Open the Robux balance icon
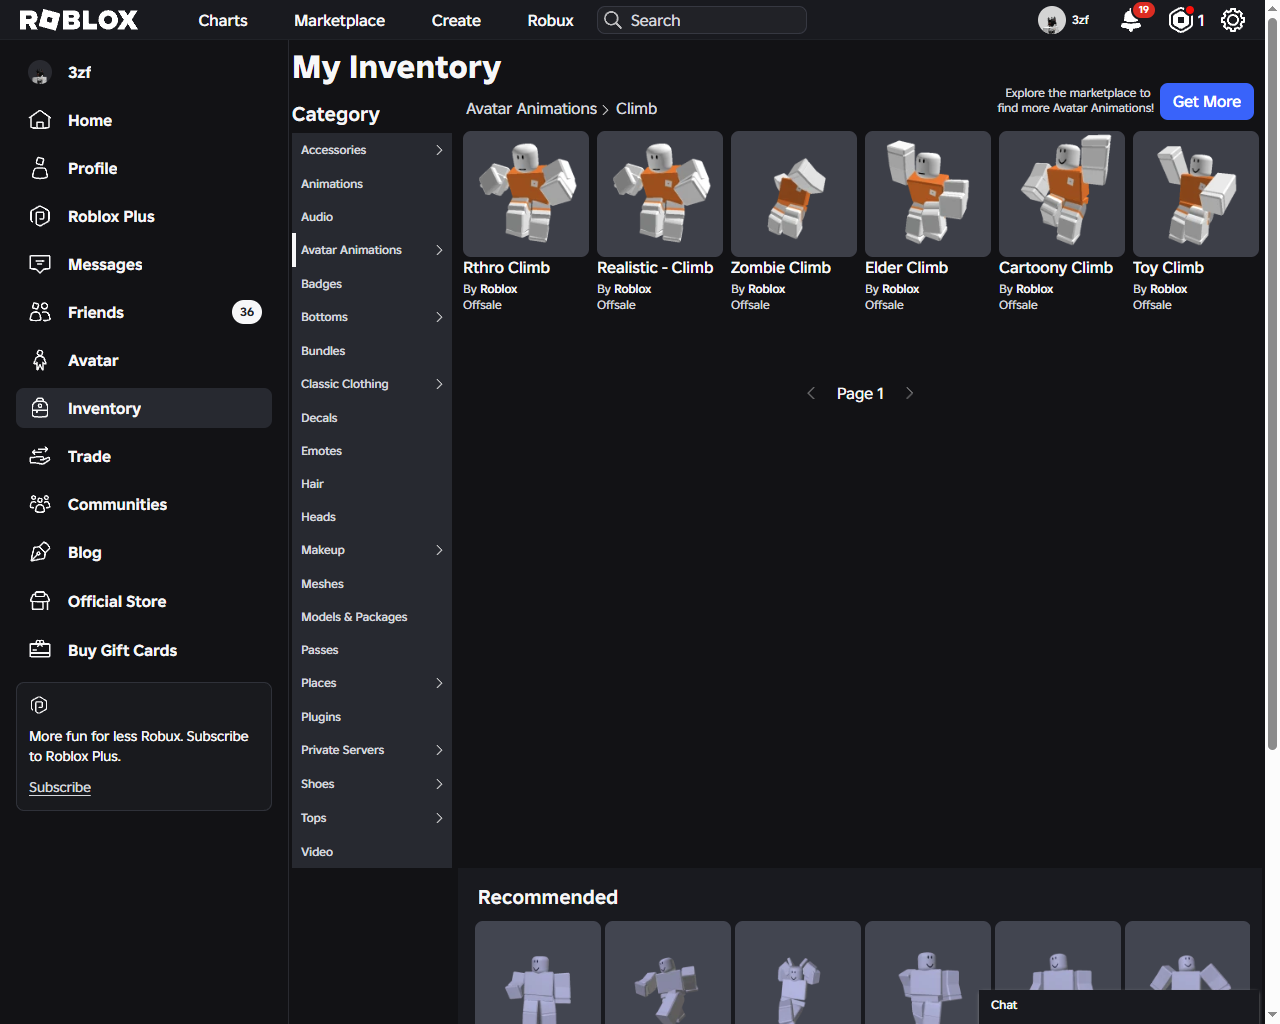 tap(1181, 20)
